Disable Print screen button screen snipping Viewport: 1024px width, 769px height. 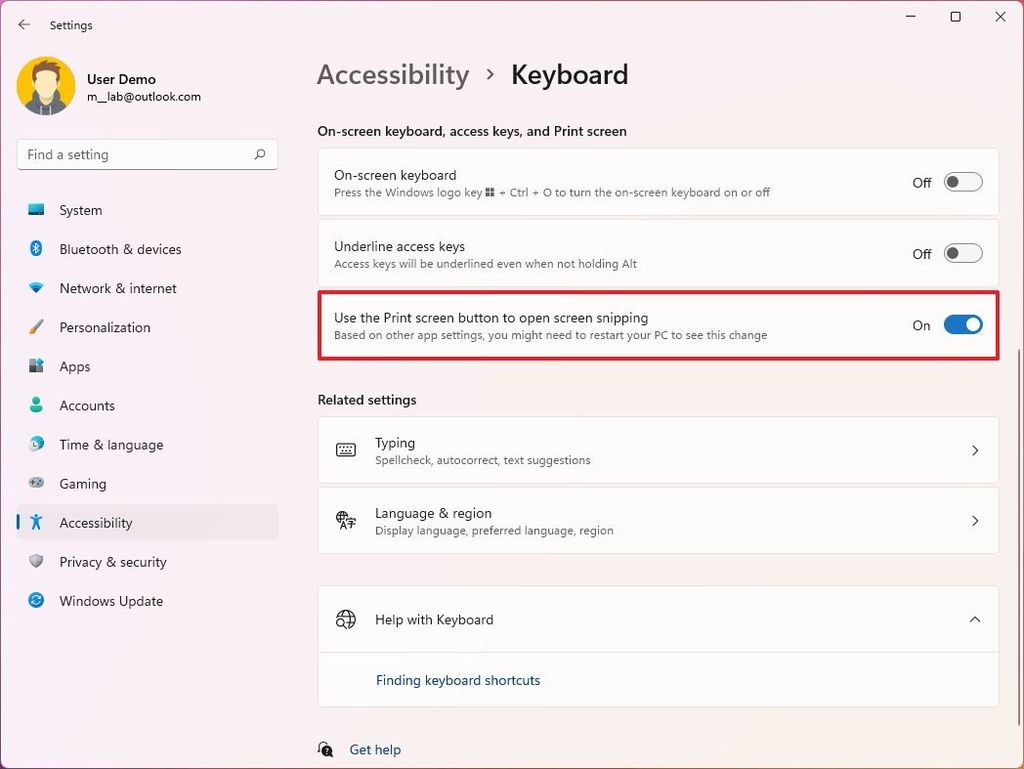pyautogui.click(x=962, y=325)
